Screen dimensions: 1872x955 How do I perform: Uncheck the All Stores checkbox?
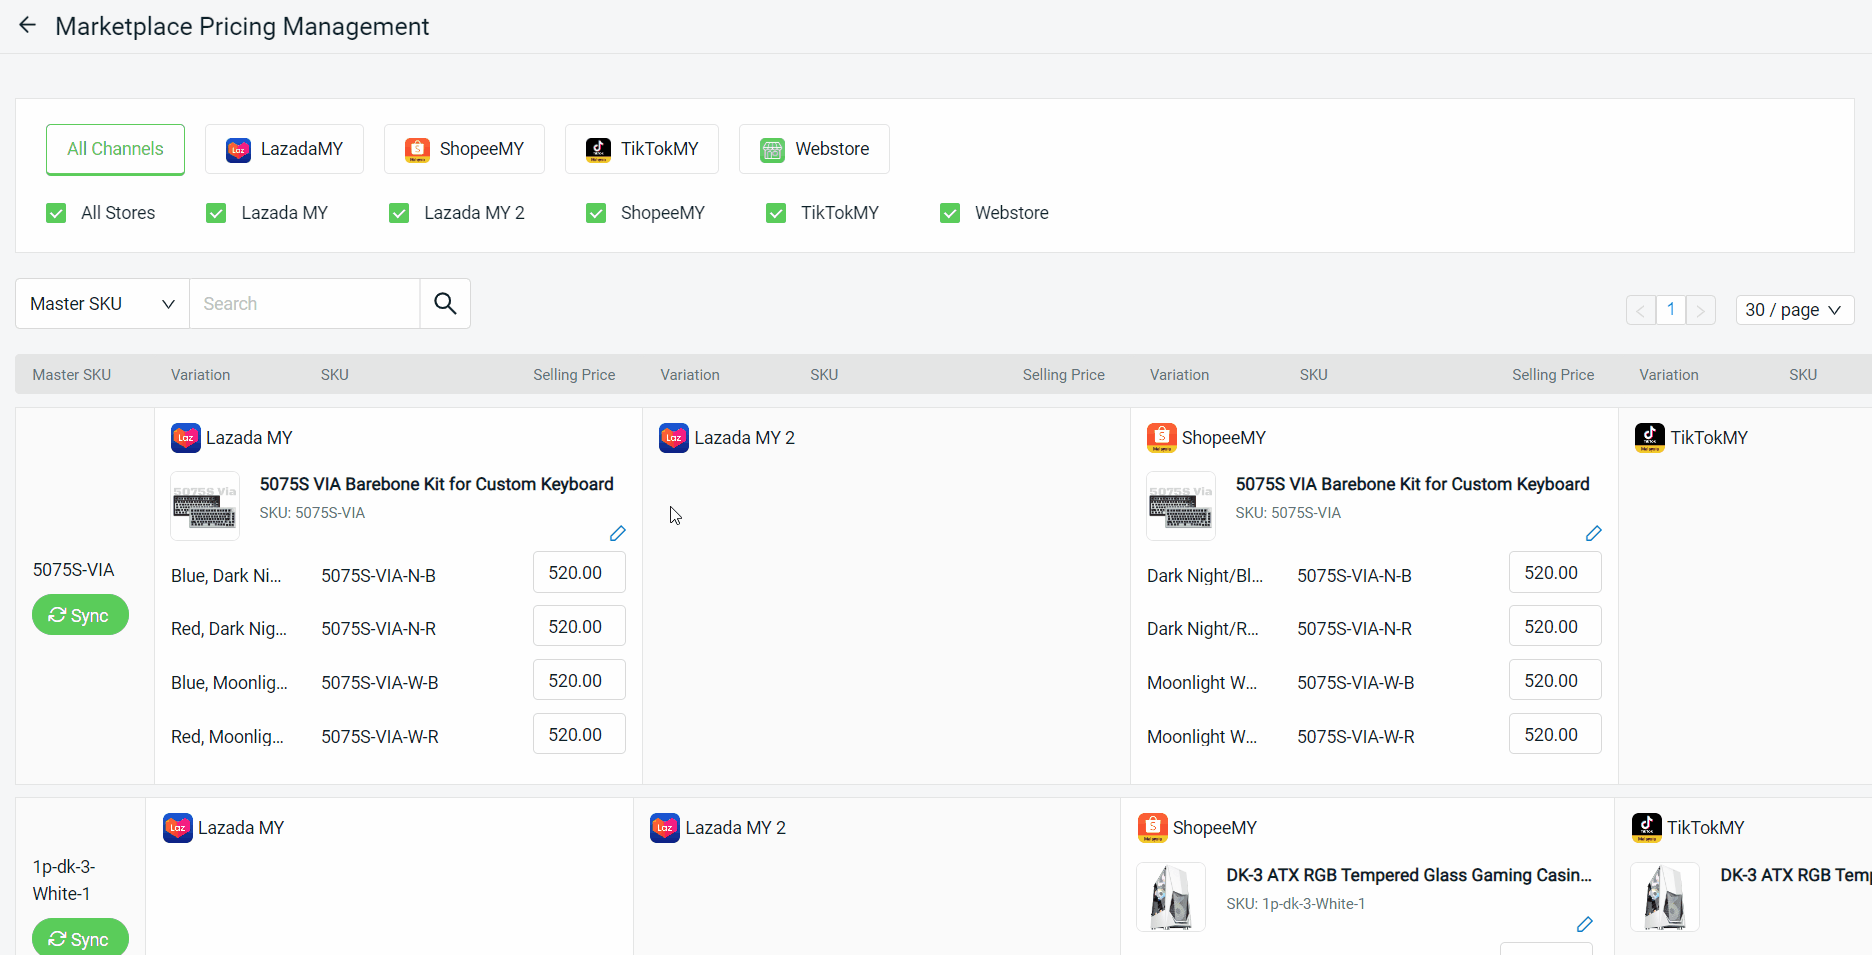click(x=56, y=213)
